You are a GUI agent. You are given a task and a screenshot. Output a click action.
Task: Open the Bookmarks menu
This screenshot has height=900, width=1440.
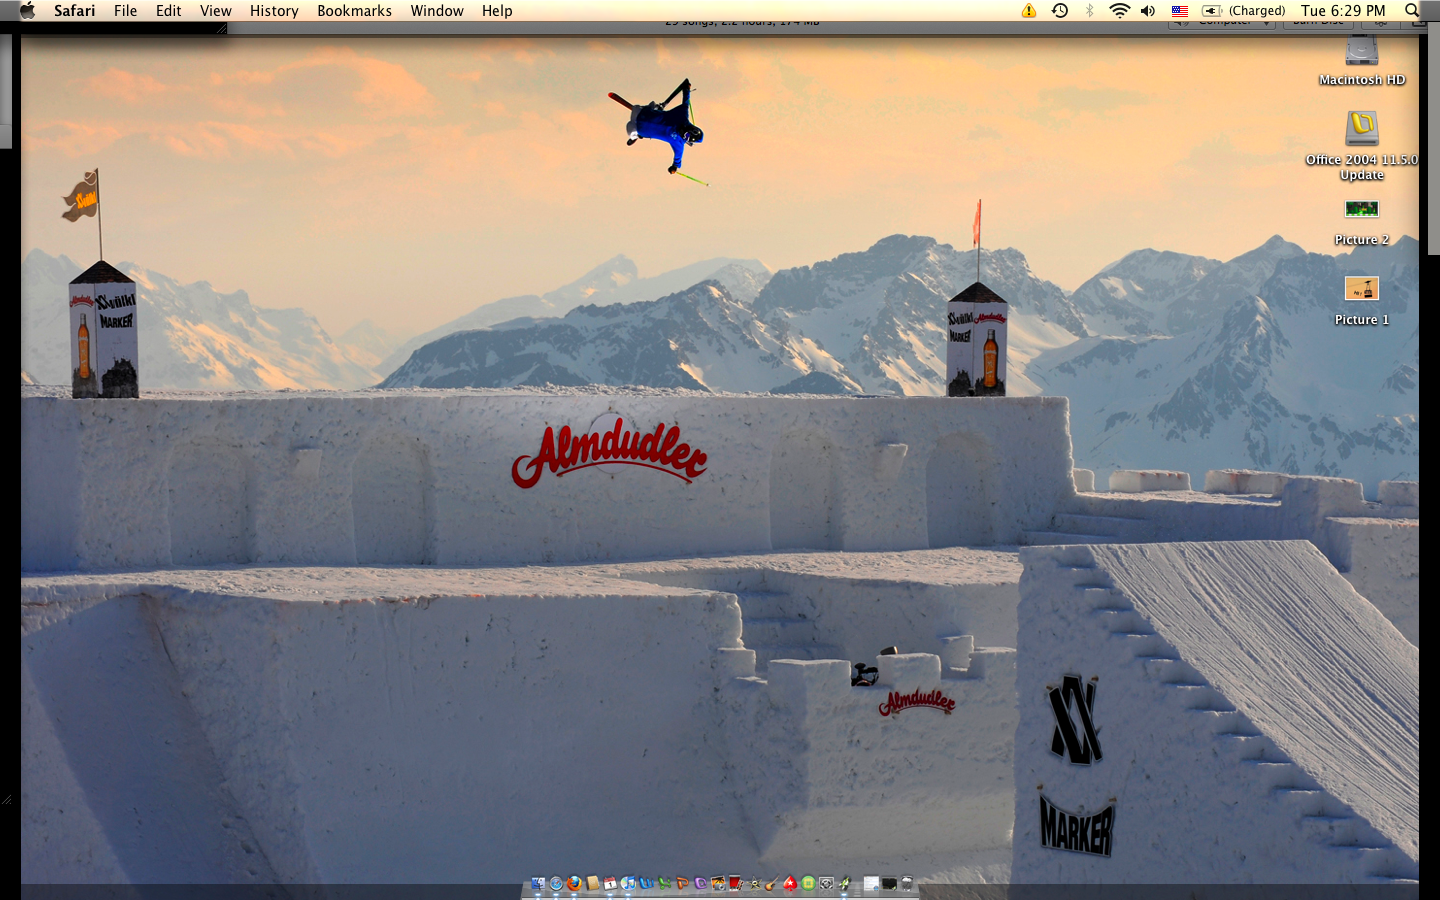pyautogui.click(x=354, y=11)
